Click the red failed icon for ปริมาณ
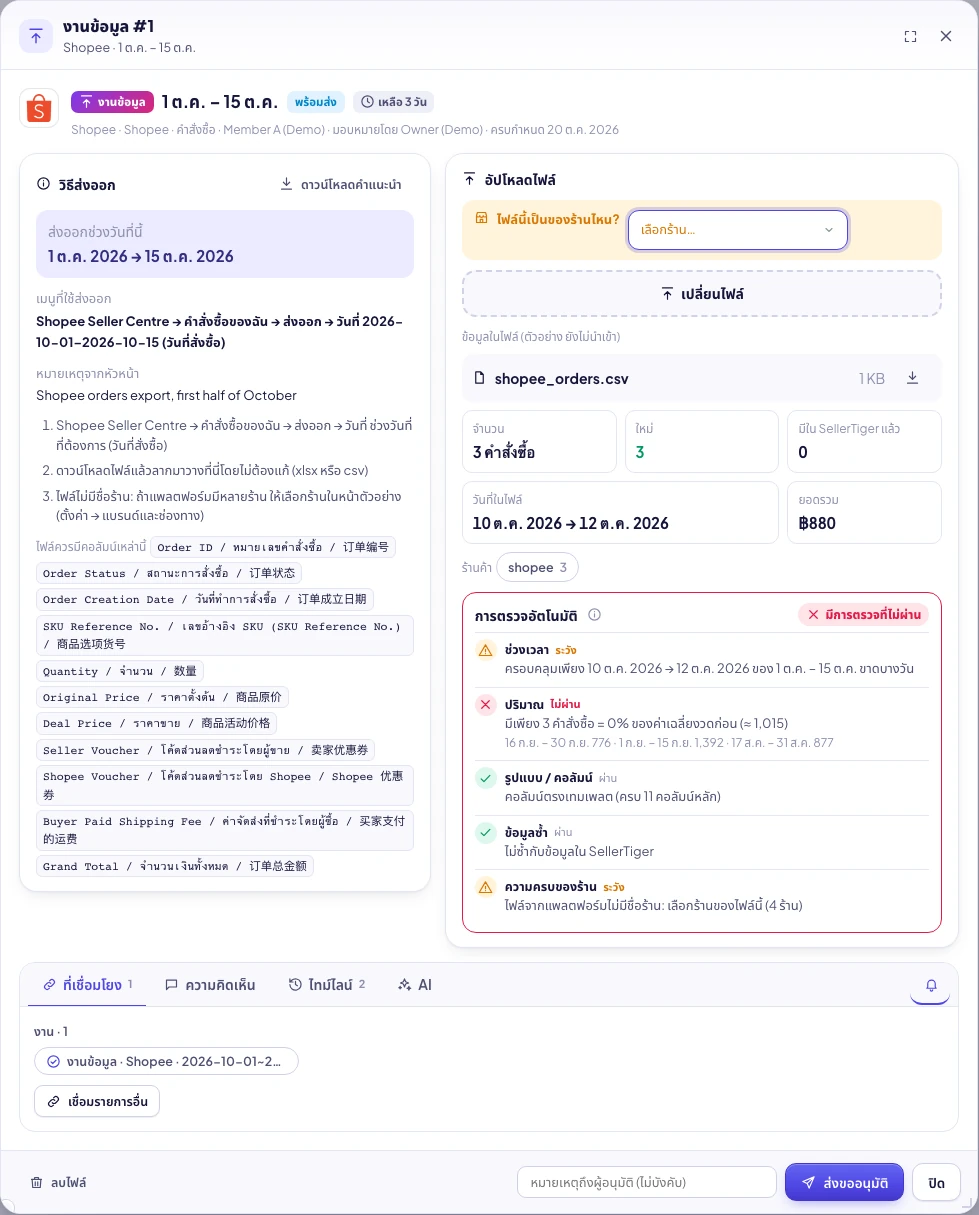 (486, 705)
